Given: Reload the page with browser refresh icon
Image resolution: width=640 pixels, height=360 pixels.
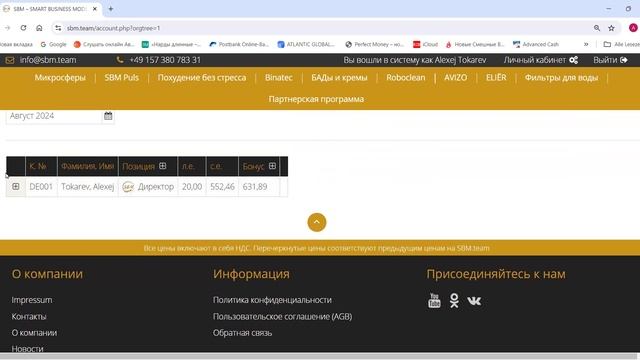Looking at the screenshot, I should coord(23,28).
